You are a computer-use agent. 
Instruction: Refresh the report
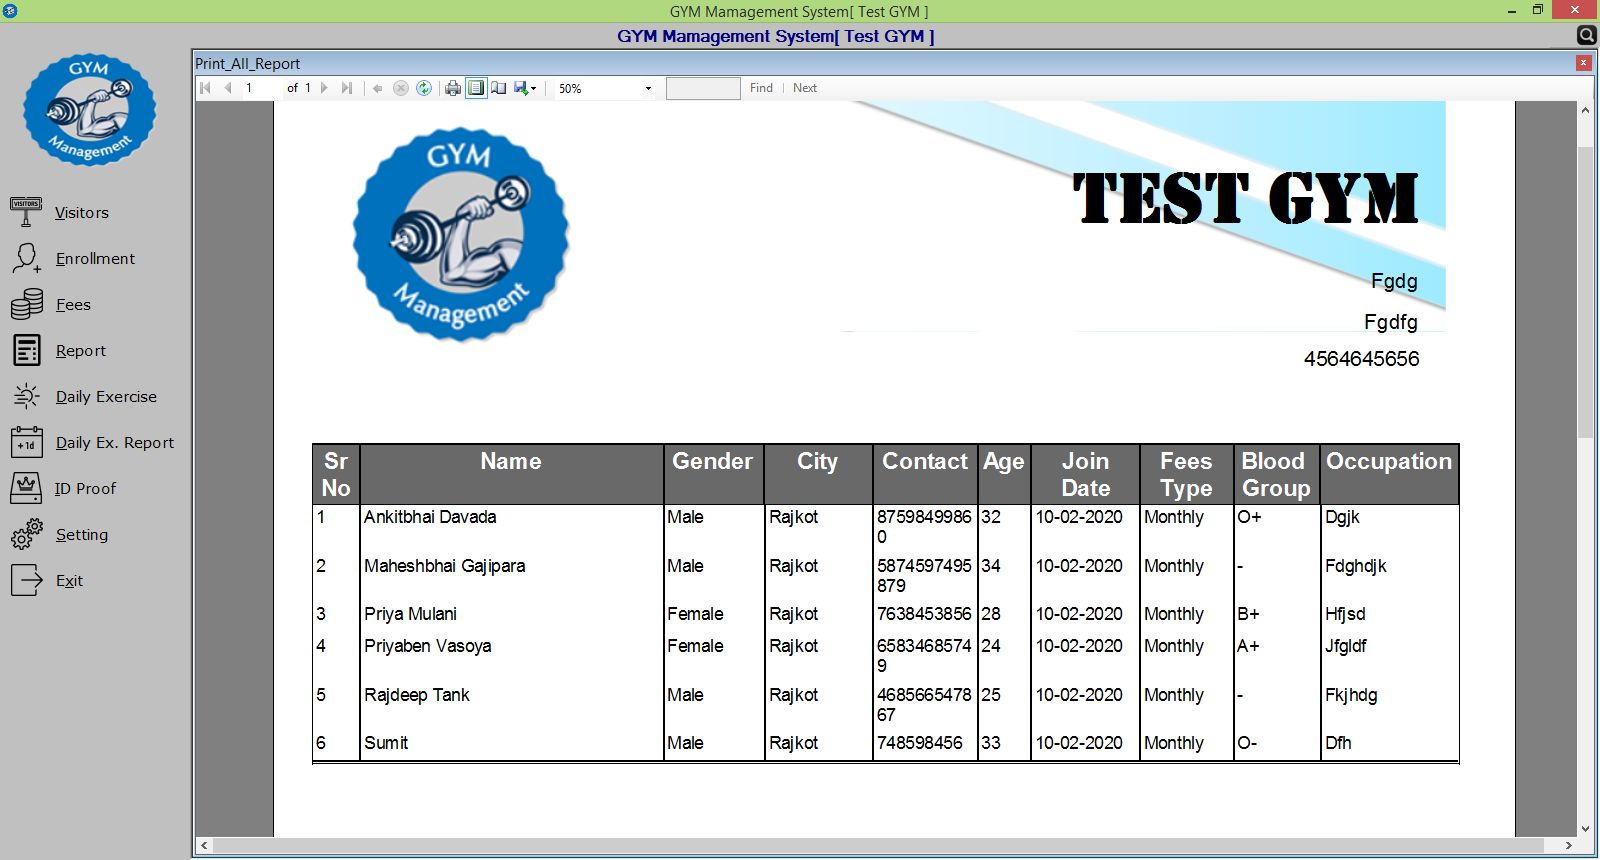pyautogui.click(x=424, y=88)
